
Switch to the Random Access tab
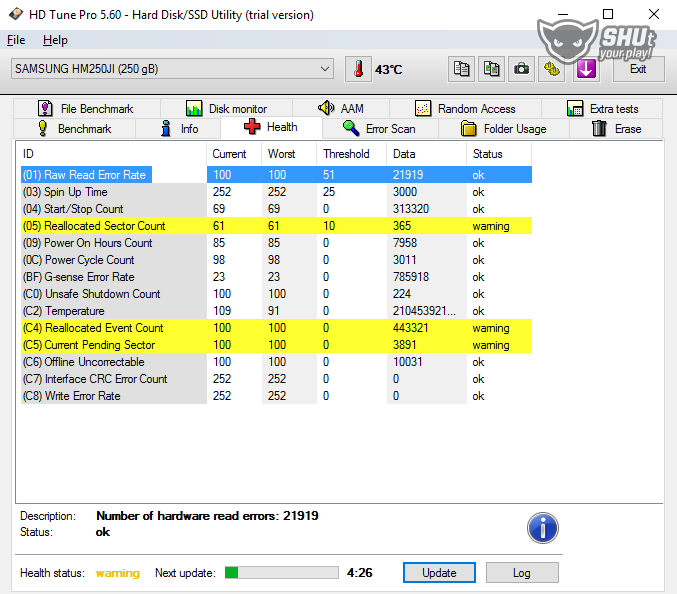pos(465,108)
